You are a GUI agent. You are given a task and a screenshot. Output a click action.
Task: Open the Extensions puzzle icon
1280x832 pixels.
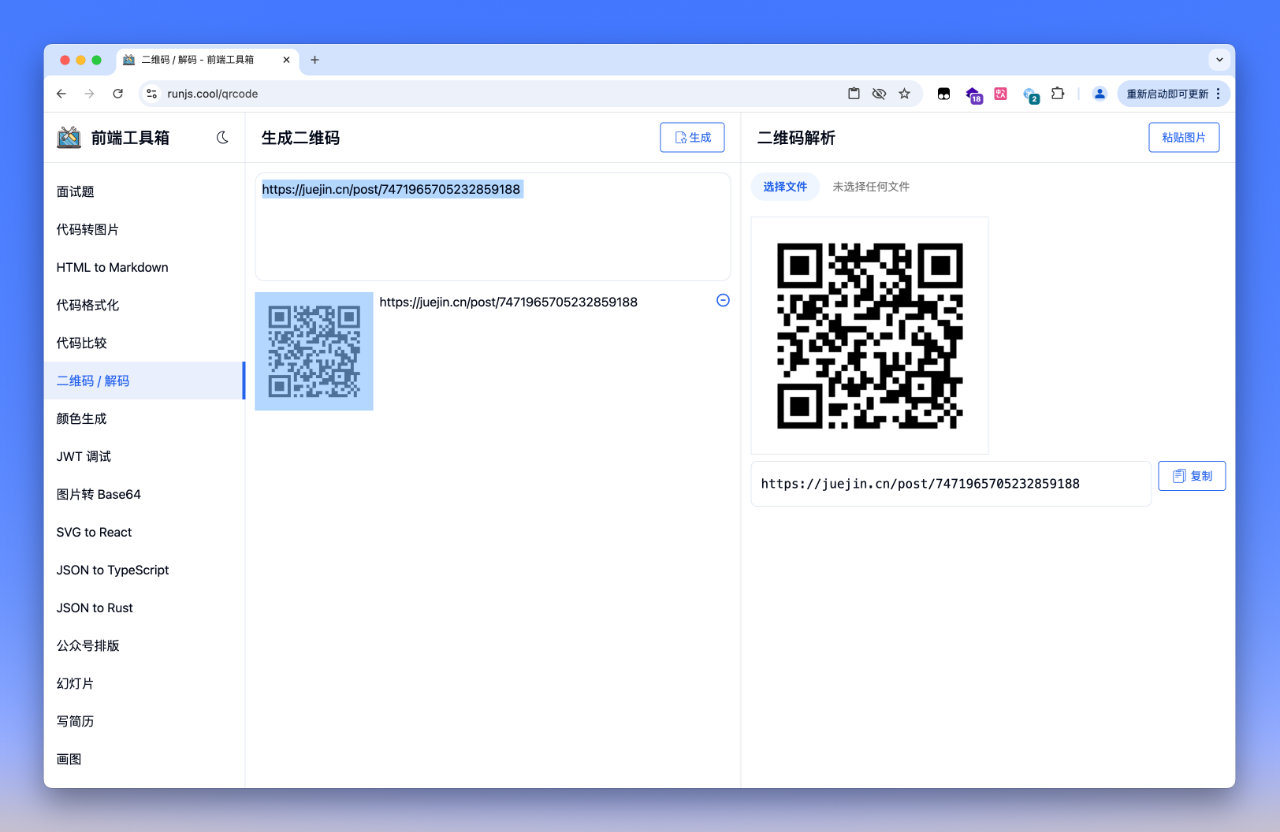1057,94
